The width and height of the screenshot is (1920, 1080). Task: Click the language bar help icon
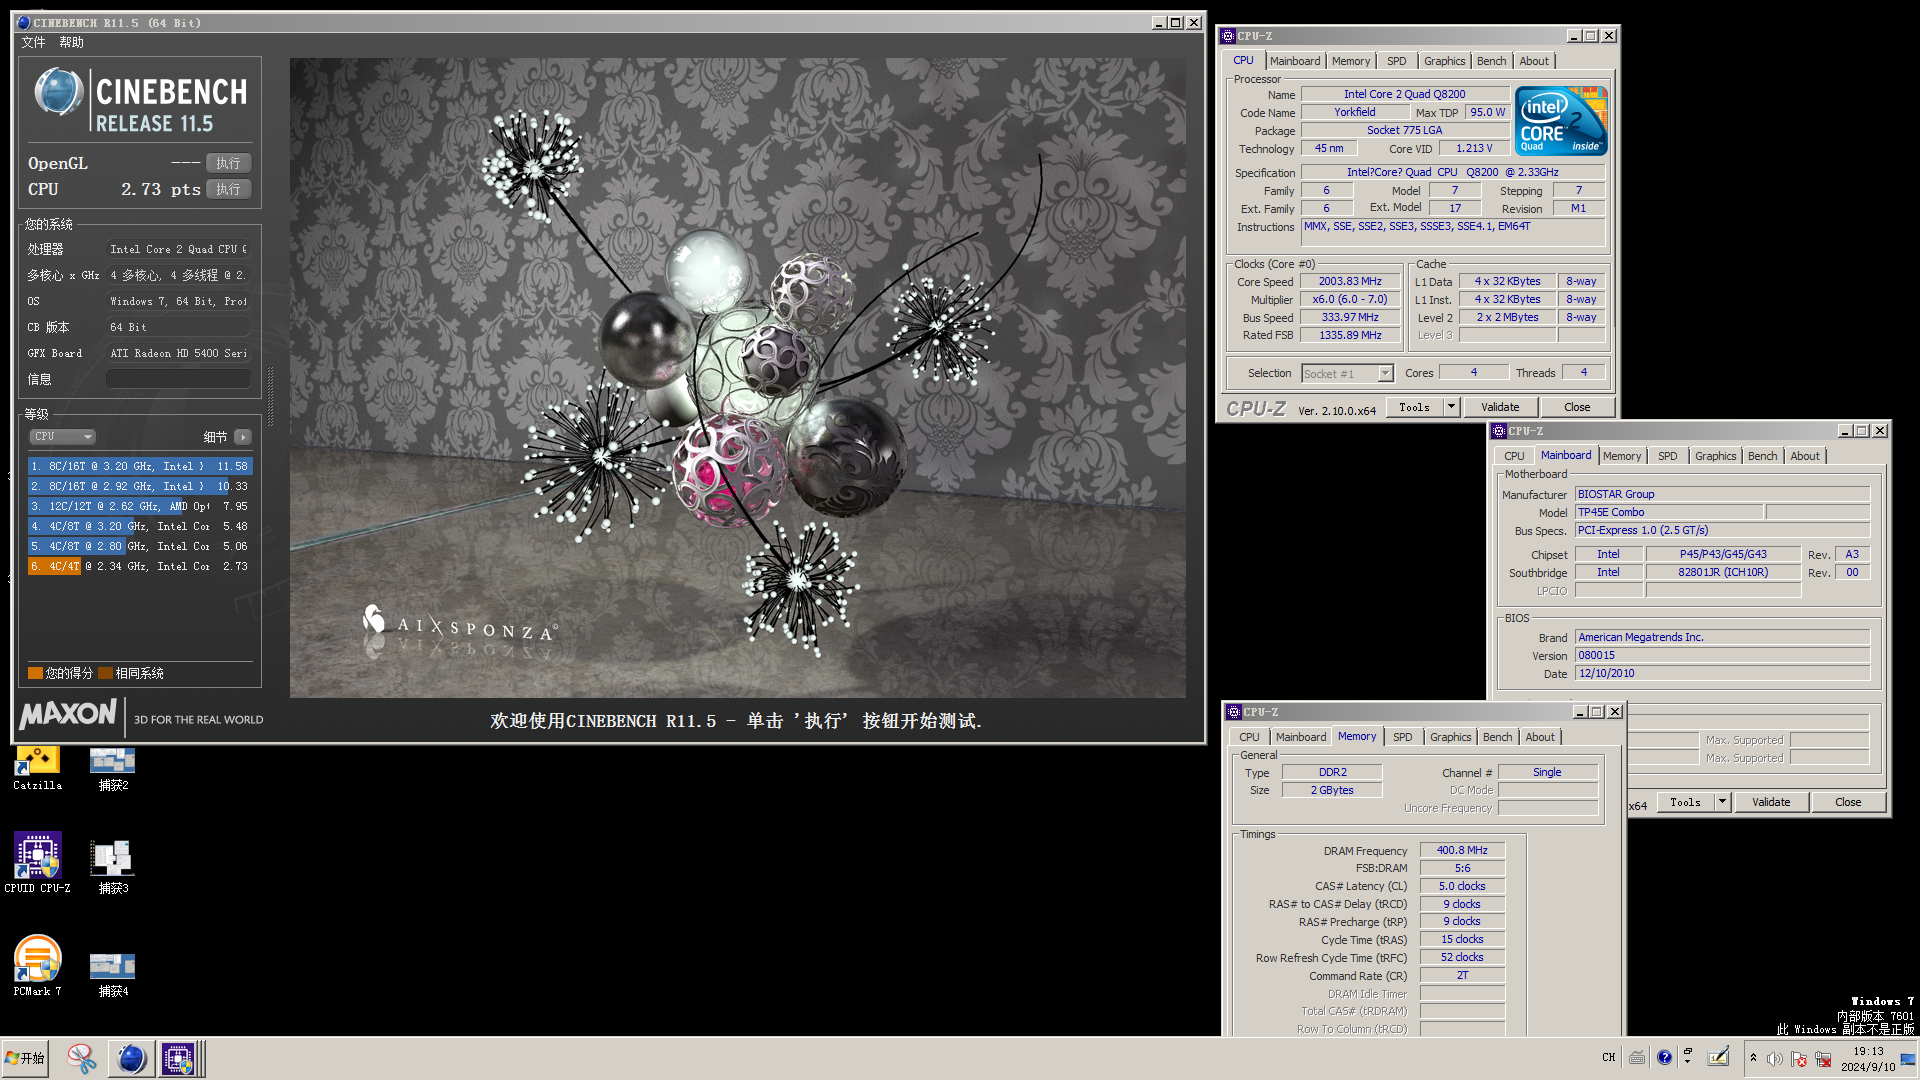[x=1664, y=1058]
